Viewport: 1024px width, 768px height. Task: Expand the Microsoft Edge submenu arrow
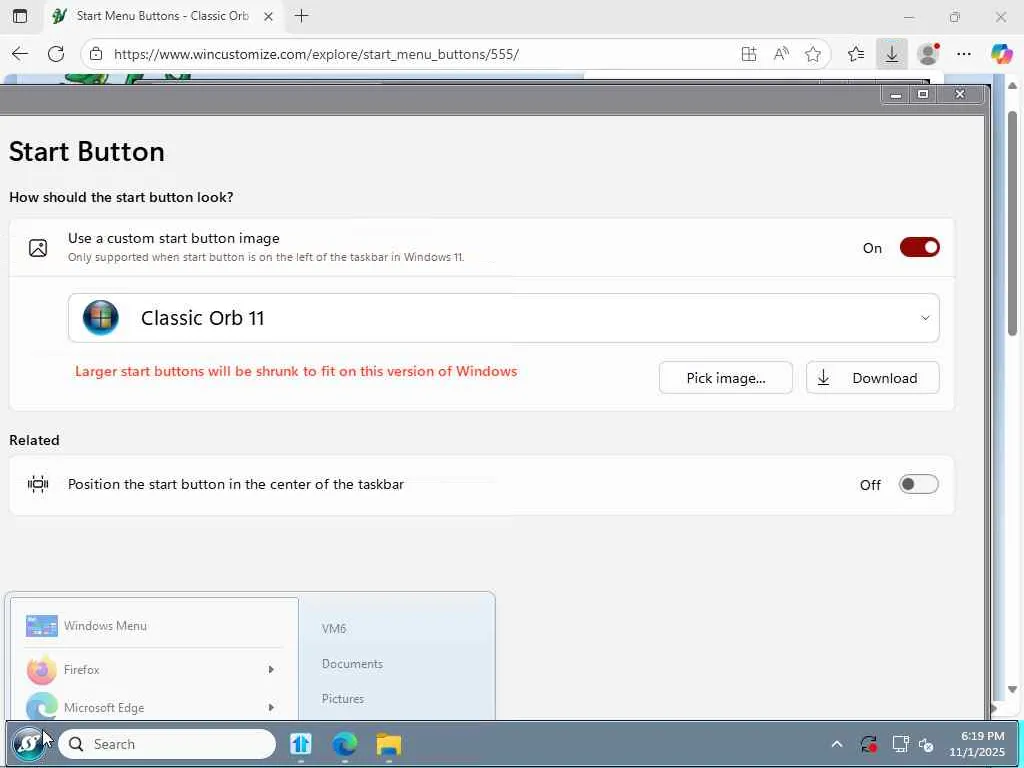click(x=271, y=707)
